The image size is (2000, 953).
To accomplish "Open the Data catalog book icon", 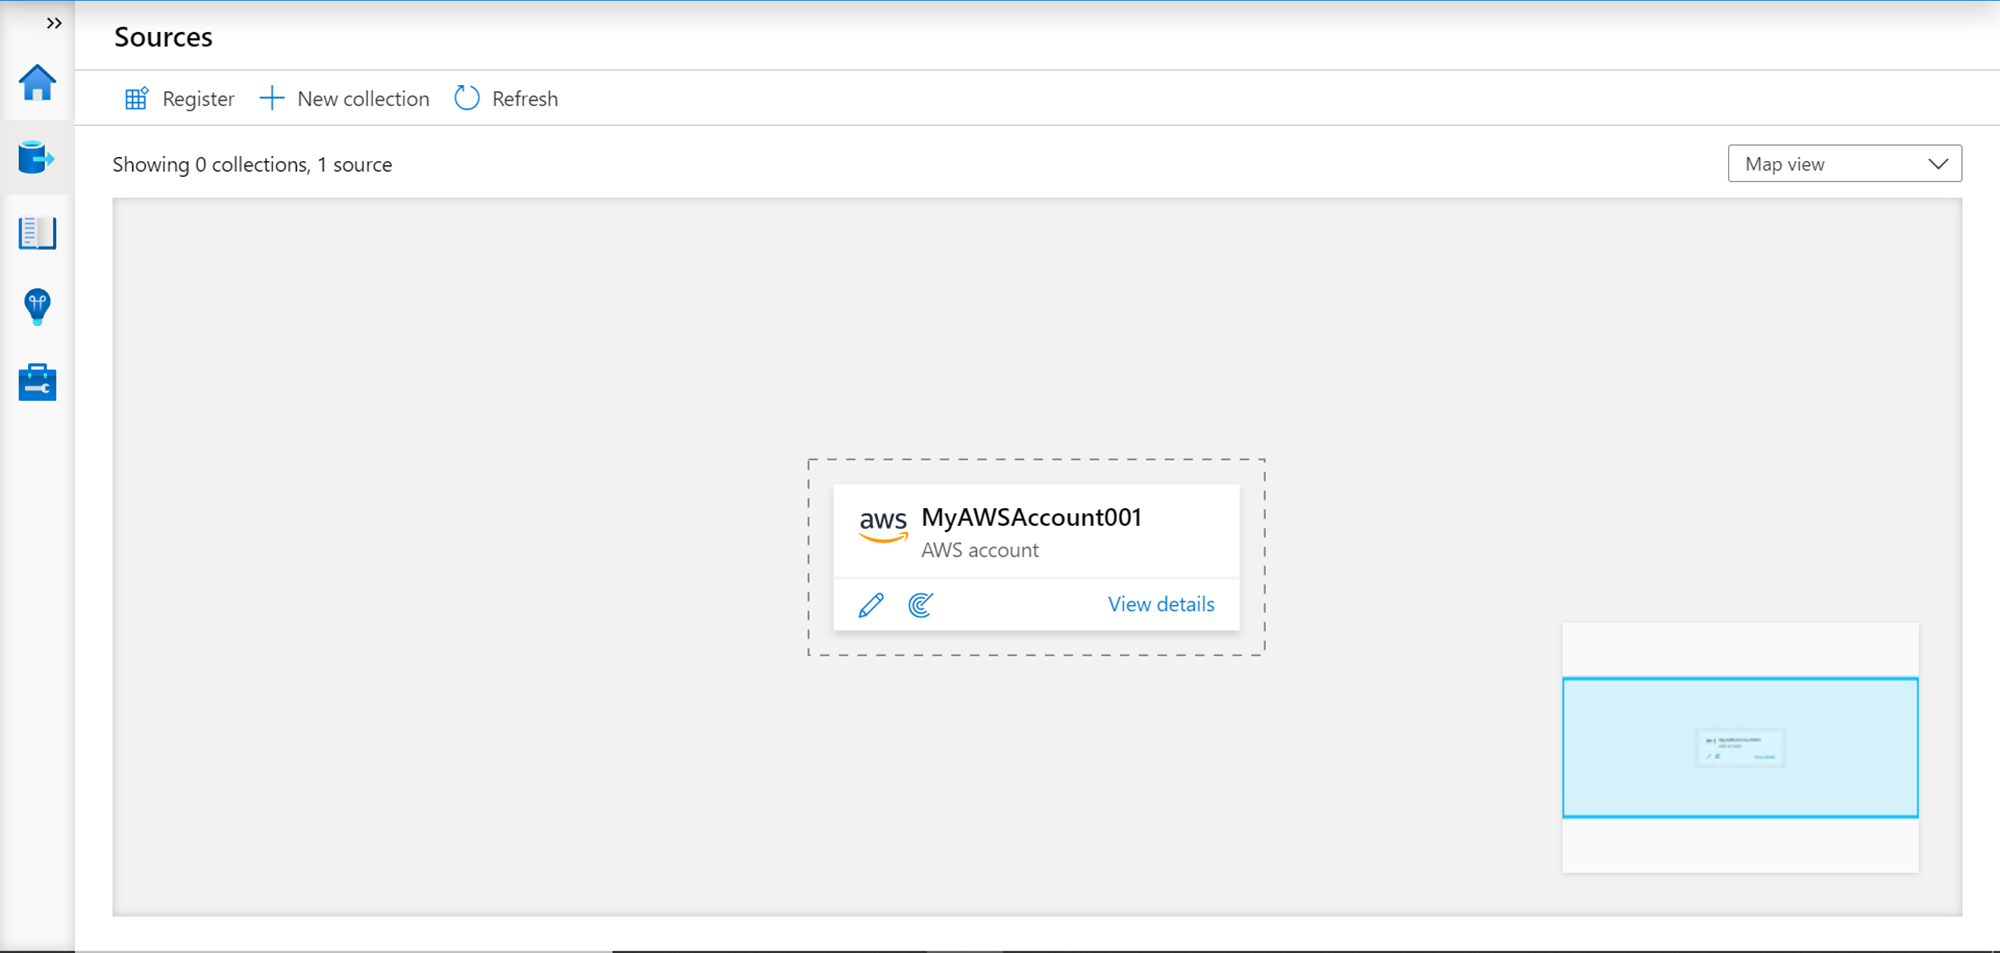I will pos(37,233).
